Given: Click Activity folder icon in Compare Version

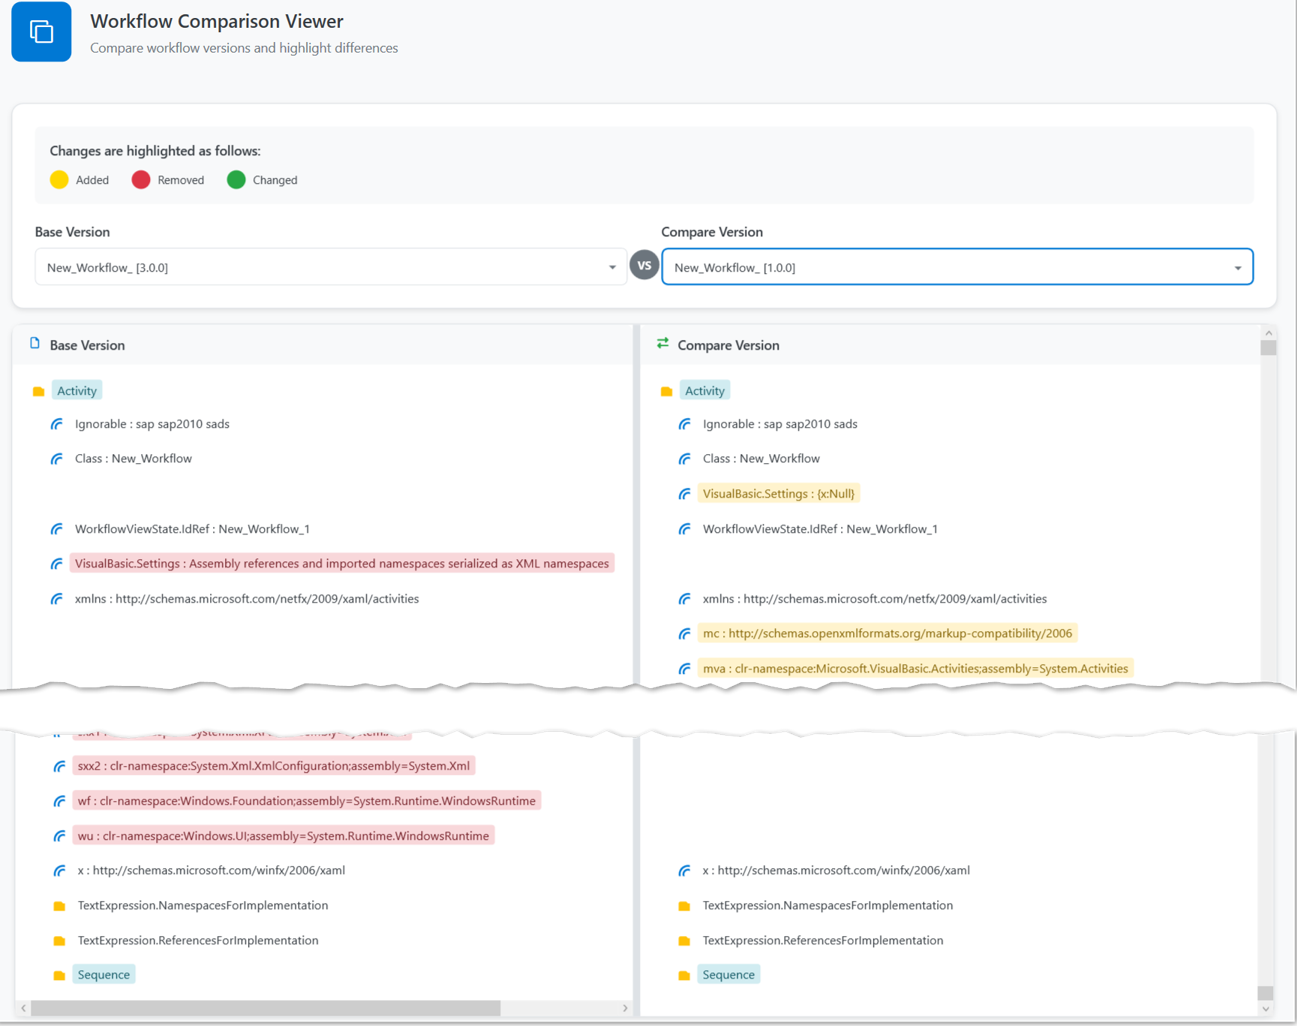Looking at the screenshot, I should pos(666,391).
